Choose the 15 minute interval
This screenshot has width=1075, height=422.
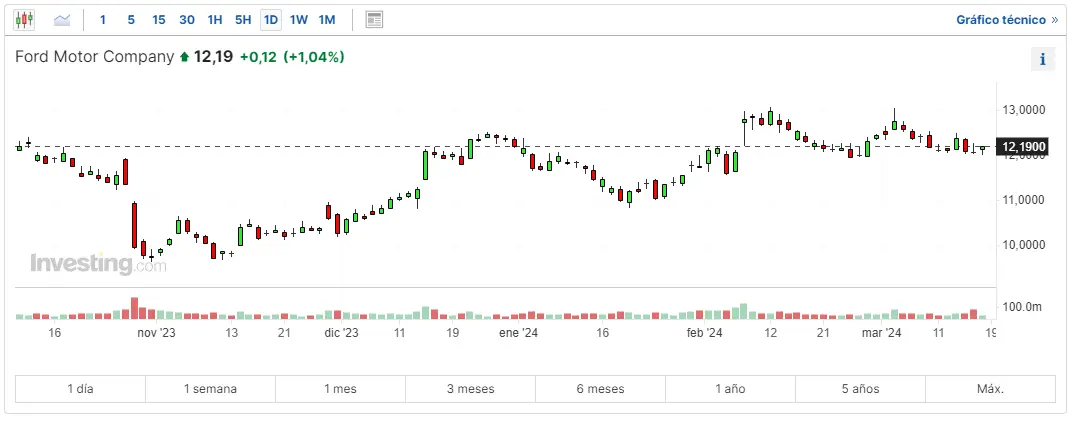point(159,19)
